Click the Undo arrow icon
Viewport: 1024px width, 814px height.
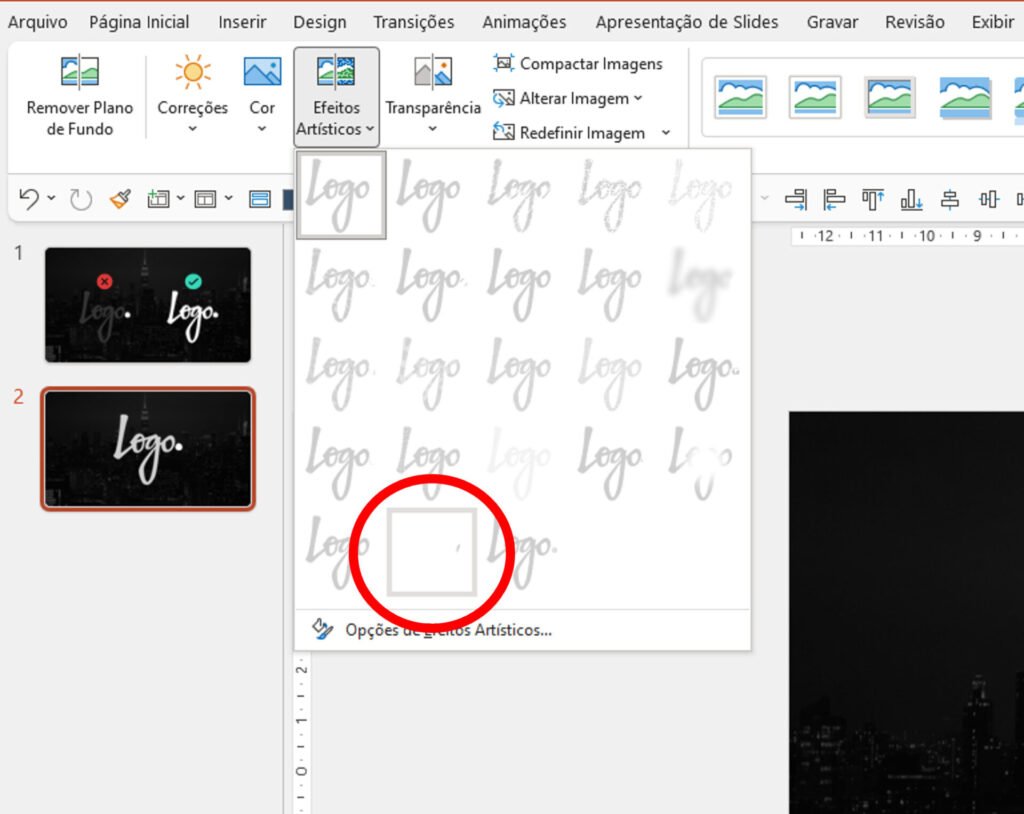pyautogui.click(x=29, y=199)
